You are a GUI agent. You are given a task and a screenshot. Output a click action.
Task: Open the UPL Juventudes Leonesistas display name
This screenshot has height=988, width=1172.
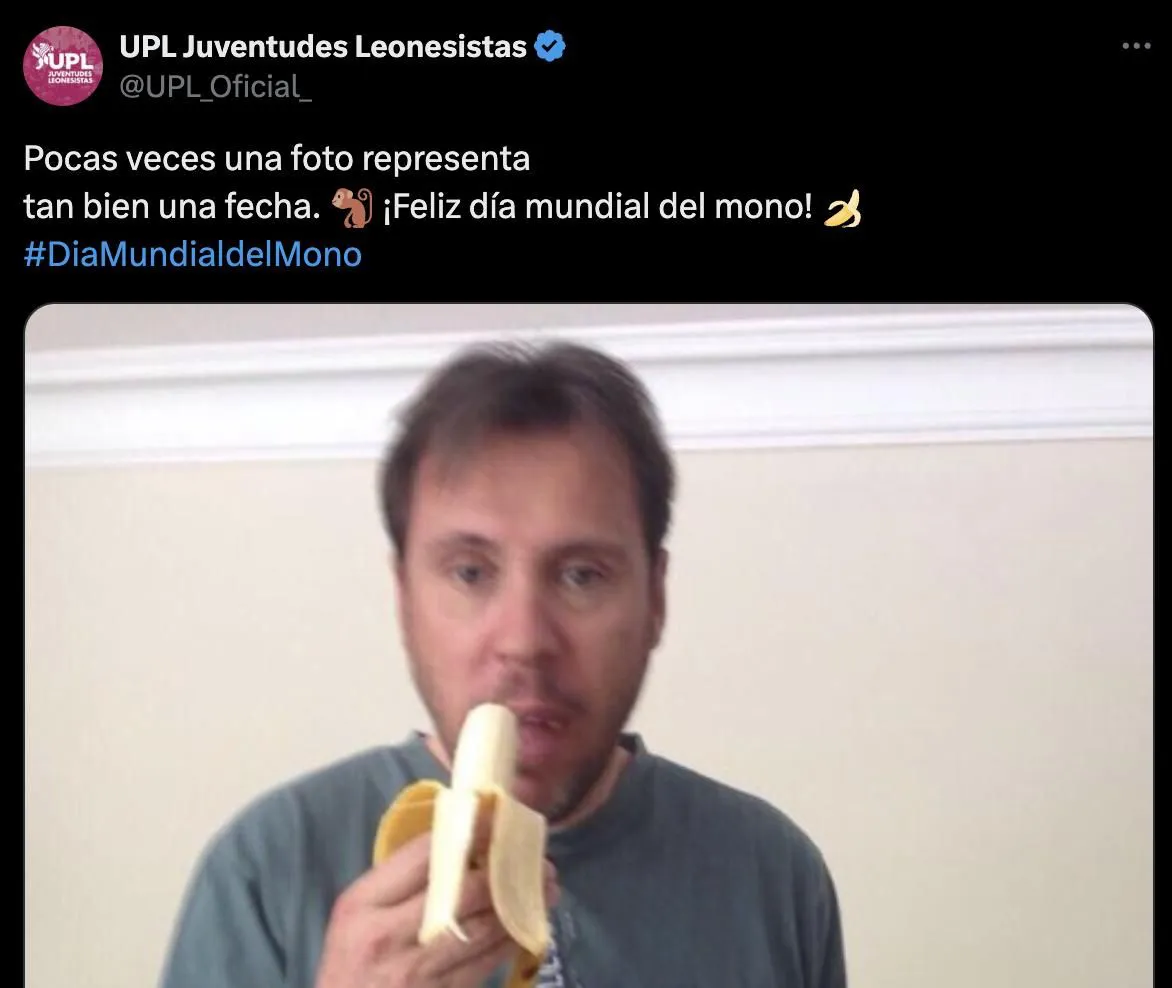coord(323,46)
